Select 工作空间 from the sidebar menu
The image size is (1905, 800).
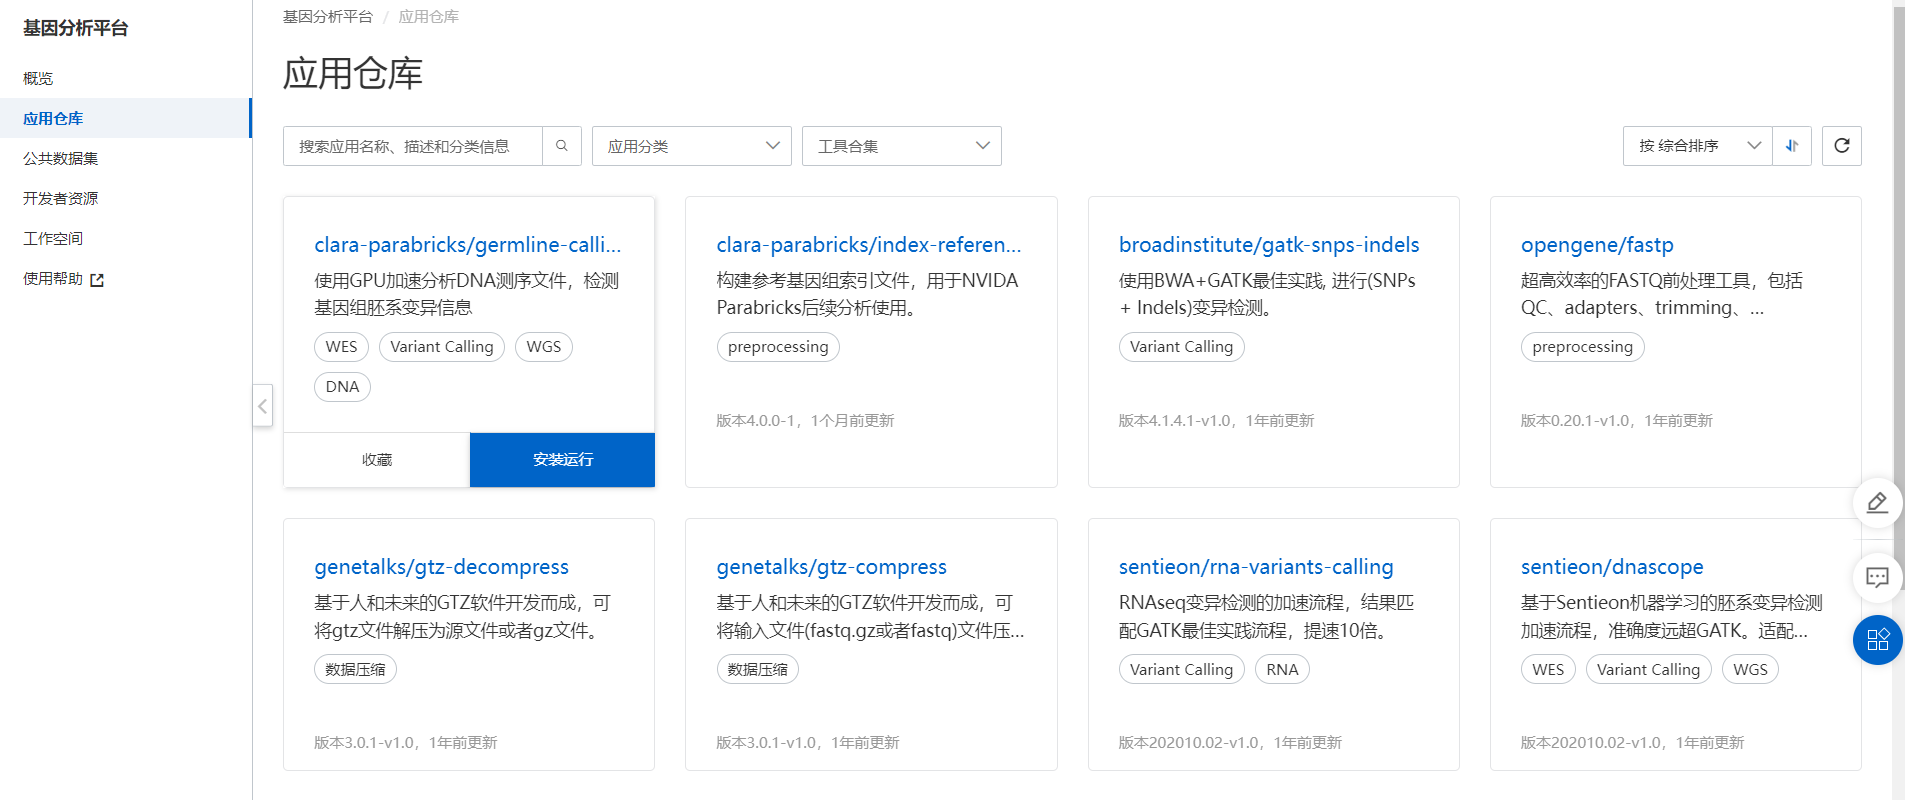click(x=53, y=238)
